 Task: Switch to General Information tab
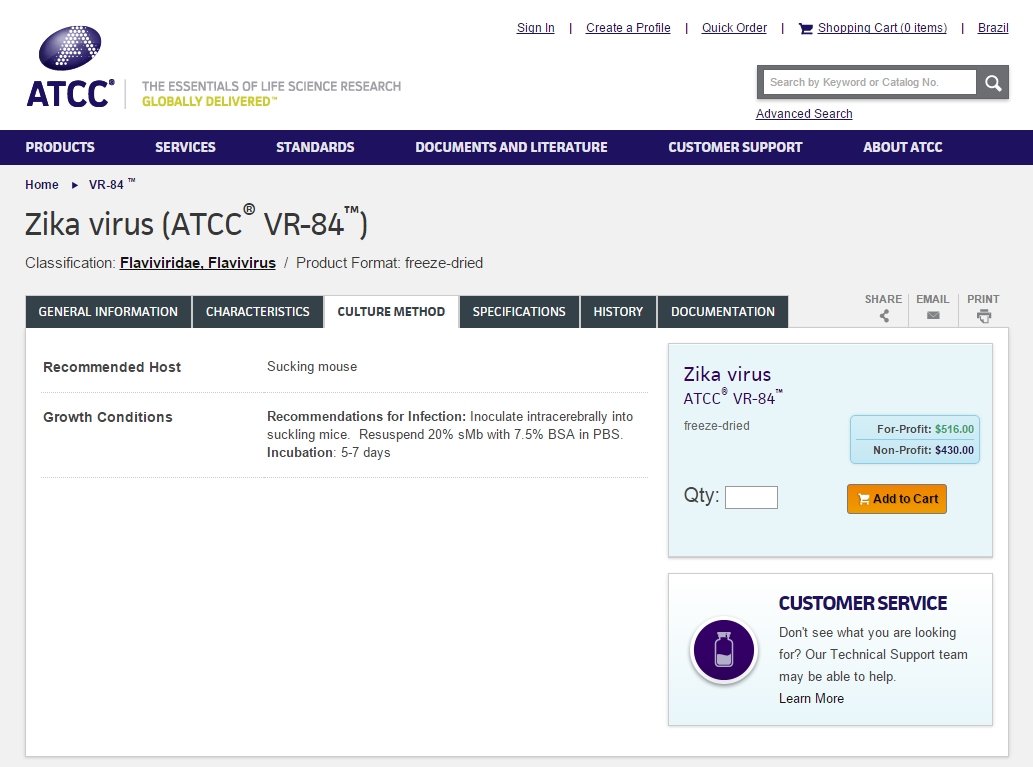tap(108, 312)
